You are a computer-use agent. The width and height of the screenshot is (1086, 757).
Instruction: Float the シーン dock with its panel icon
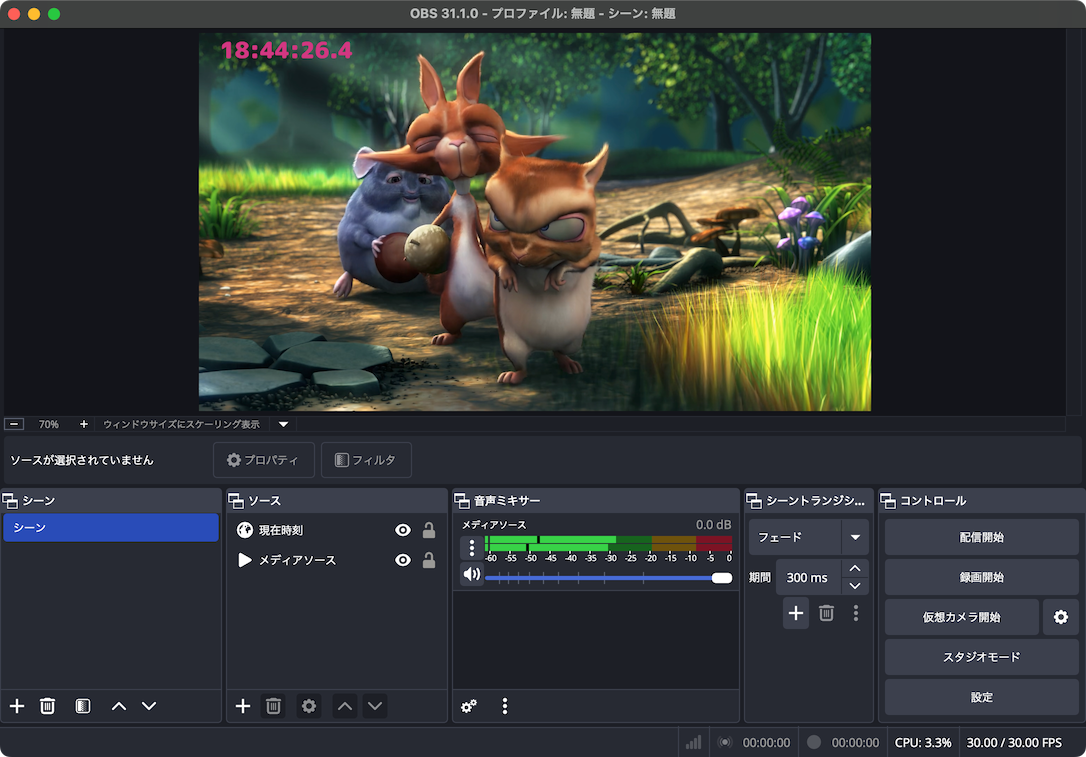[x=10, y=500]
